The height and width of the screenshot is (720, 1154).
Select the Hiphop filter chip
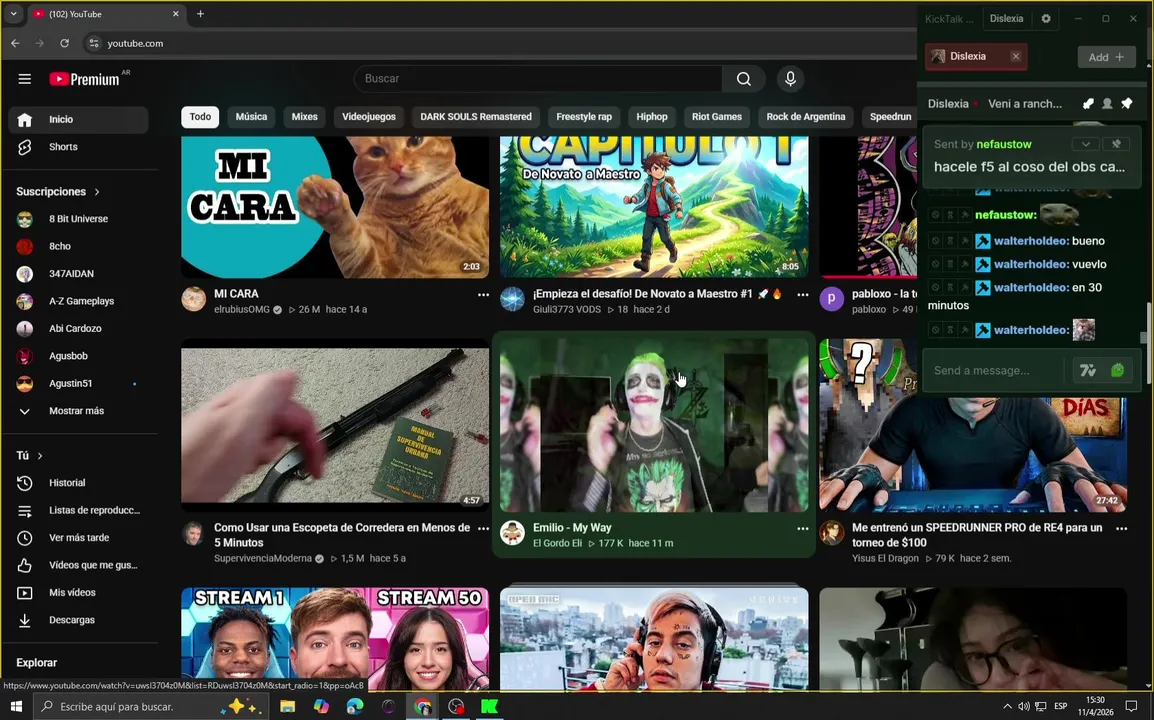tap(652, 117)
